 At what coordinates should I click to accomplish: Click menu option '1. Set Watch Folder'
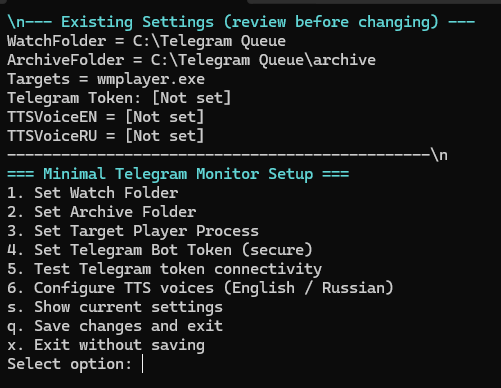[x=93, y=193]
